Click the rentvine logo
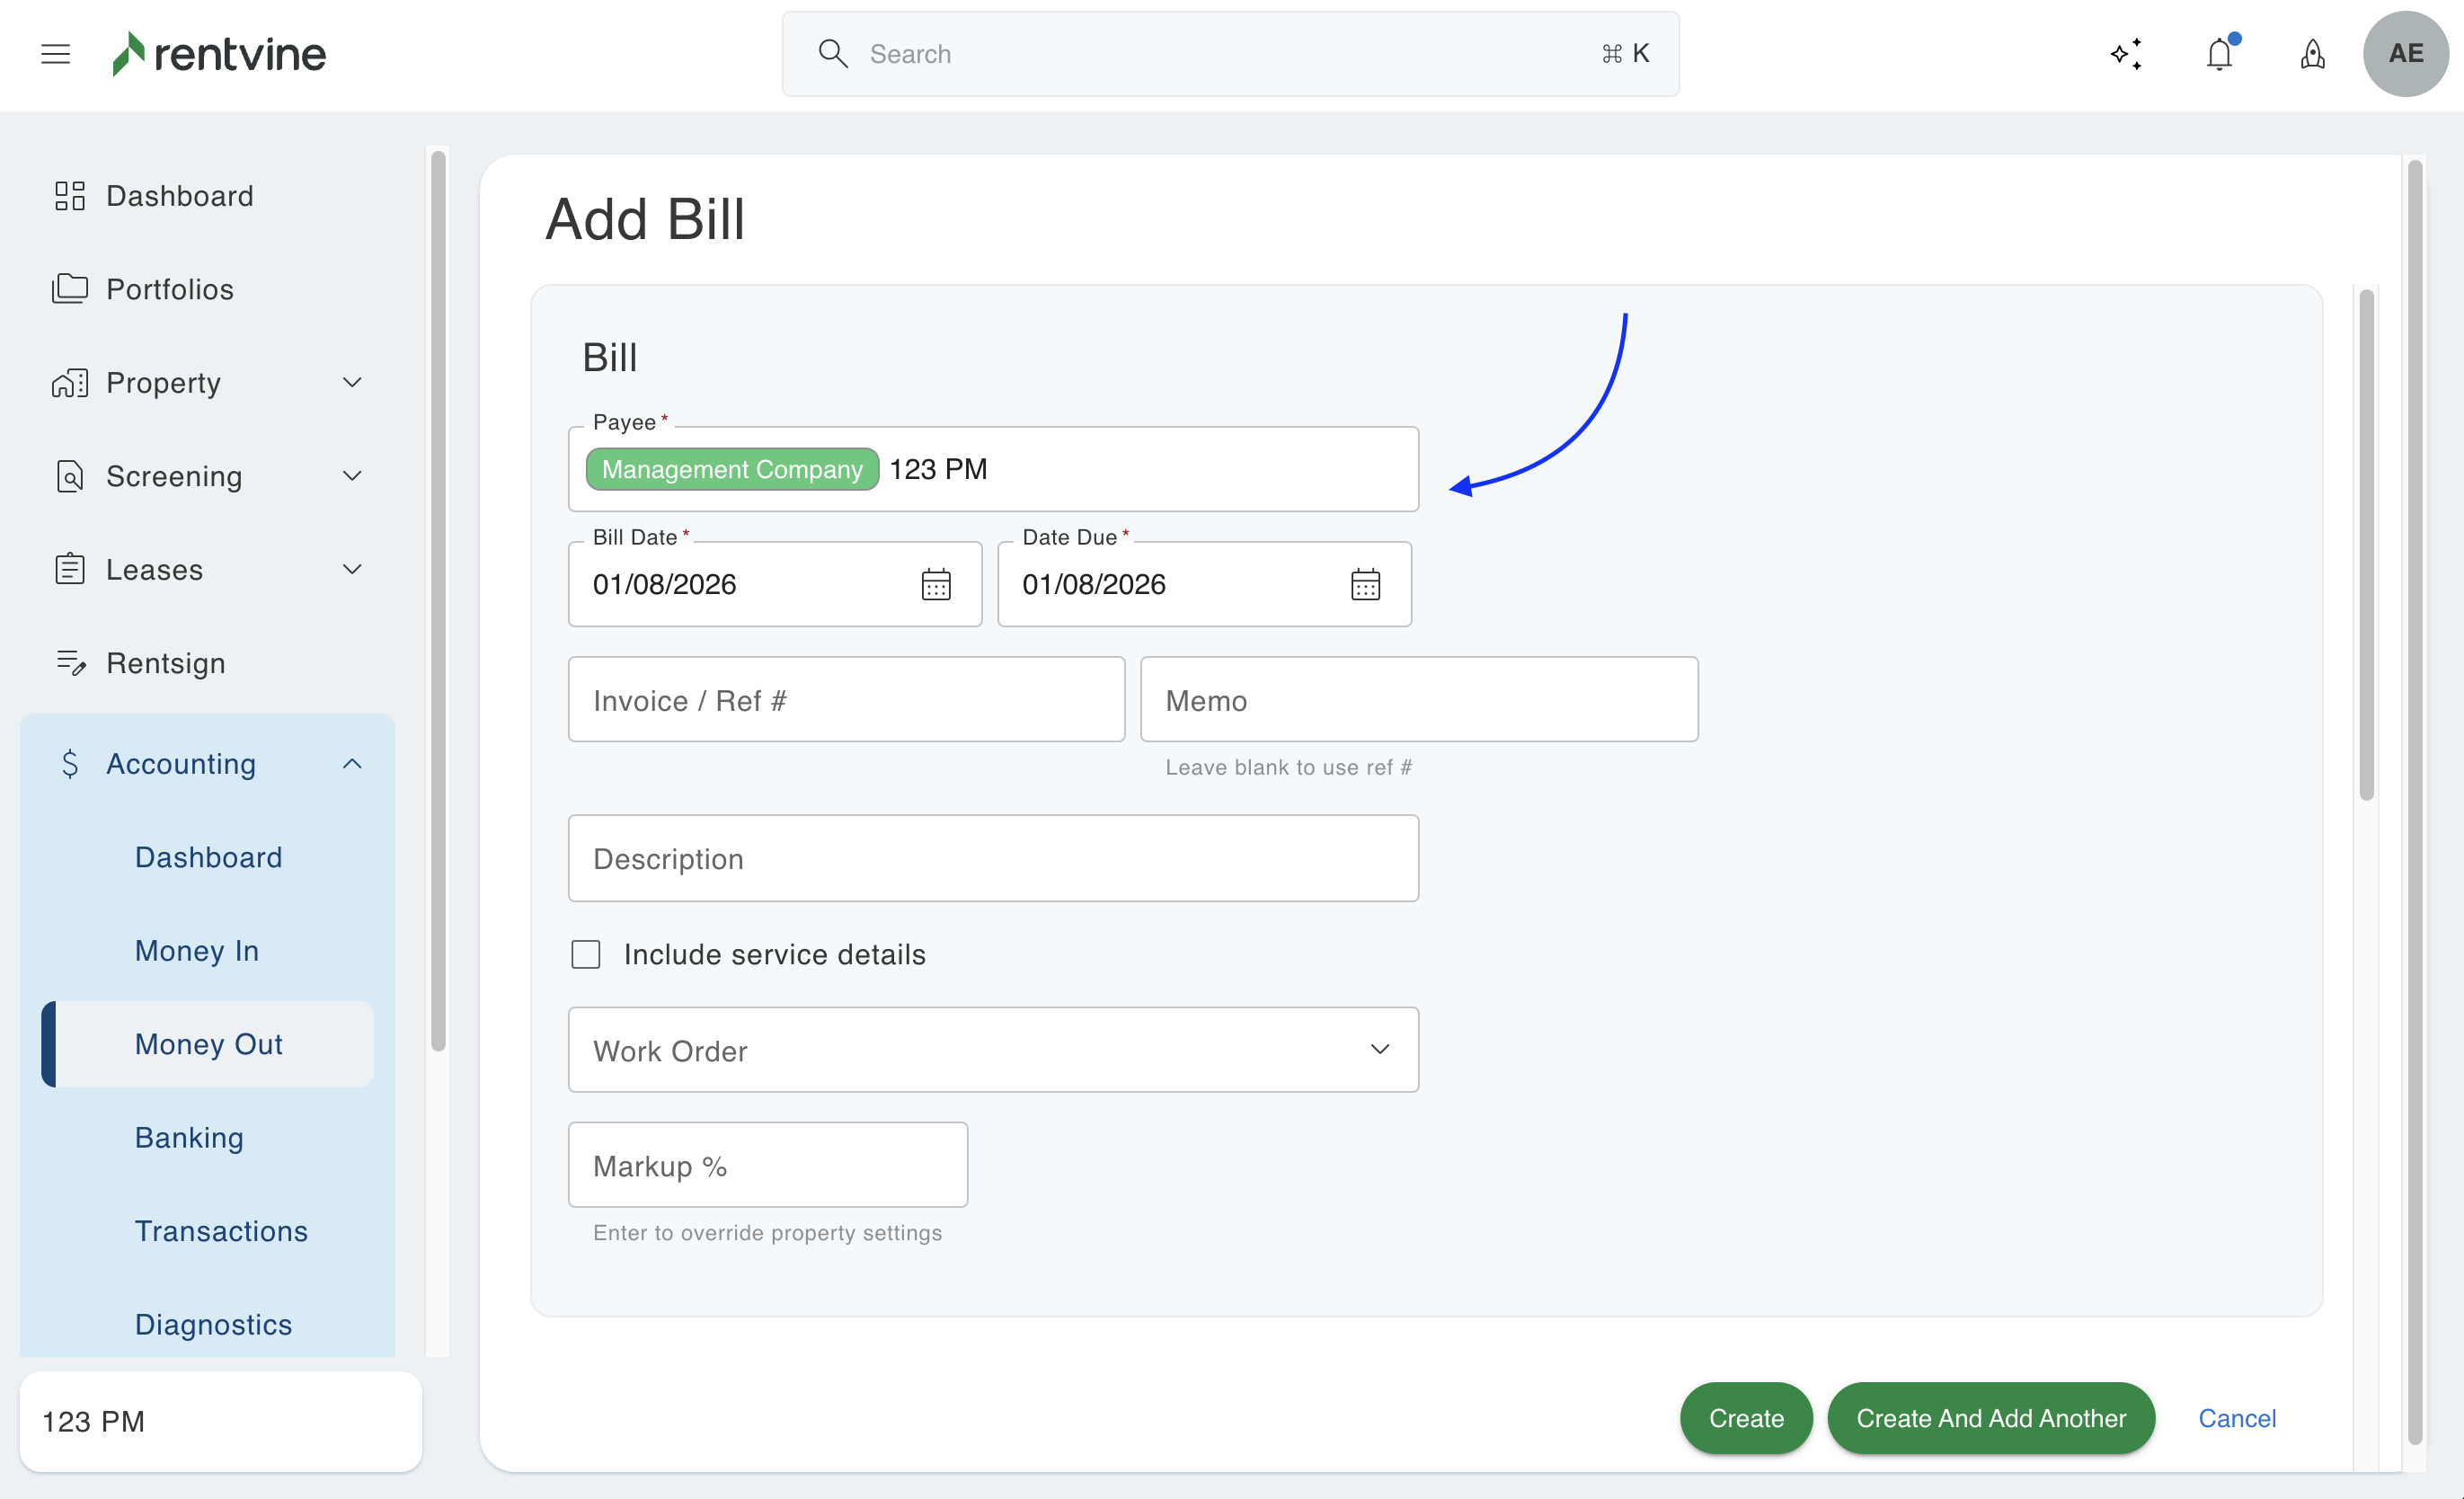Viewport: 2464px width, 1499px height. tap(220, 54)
